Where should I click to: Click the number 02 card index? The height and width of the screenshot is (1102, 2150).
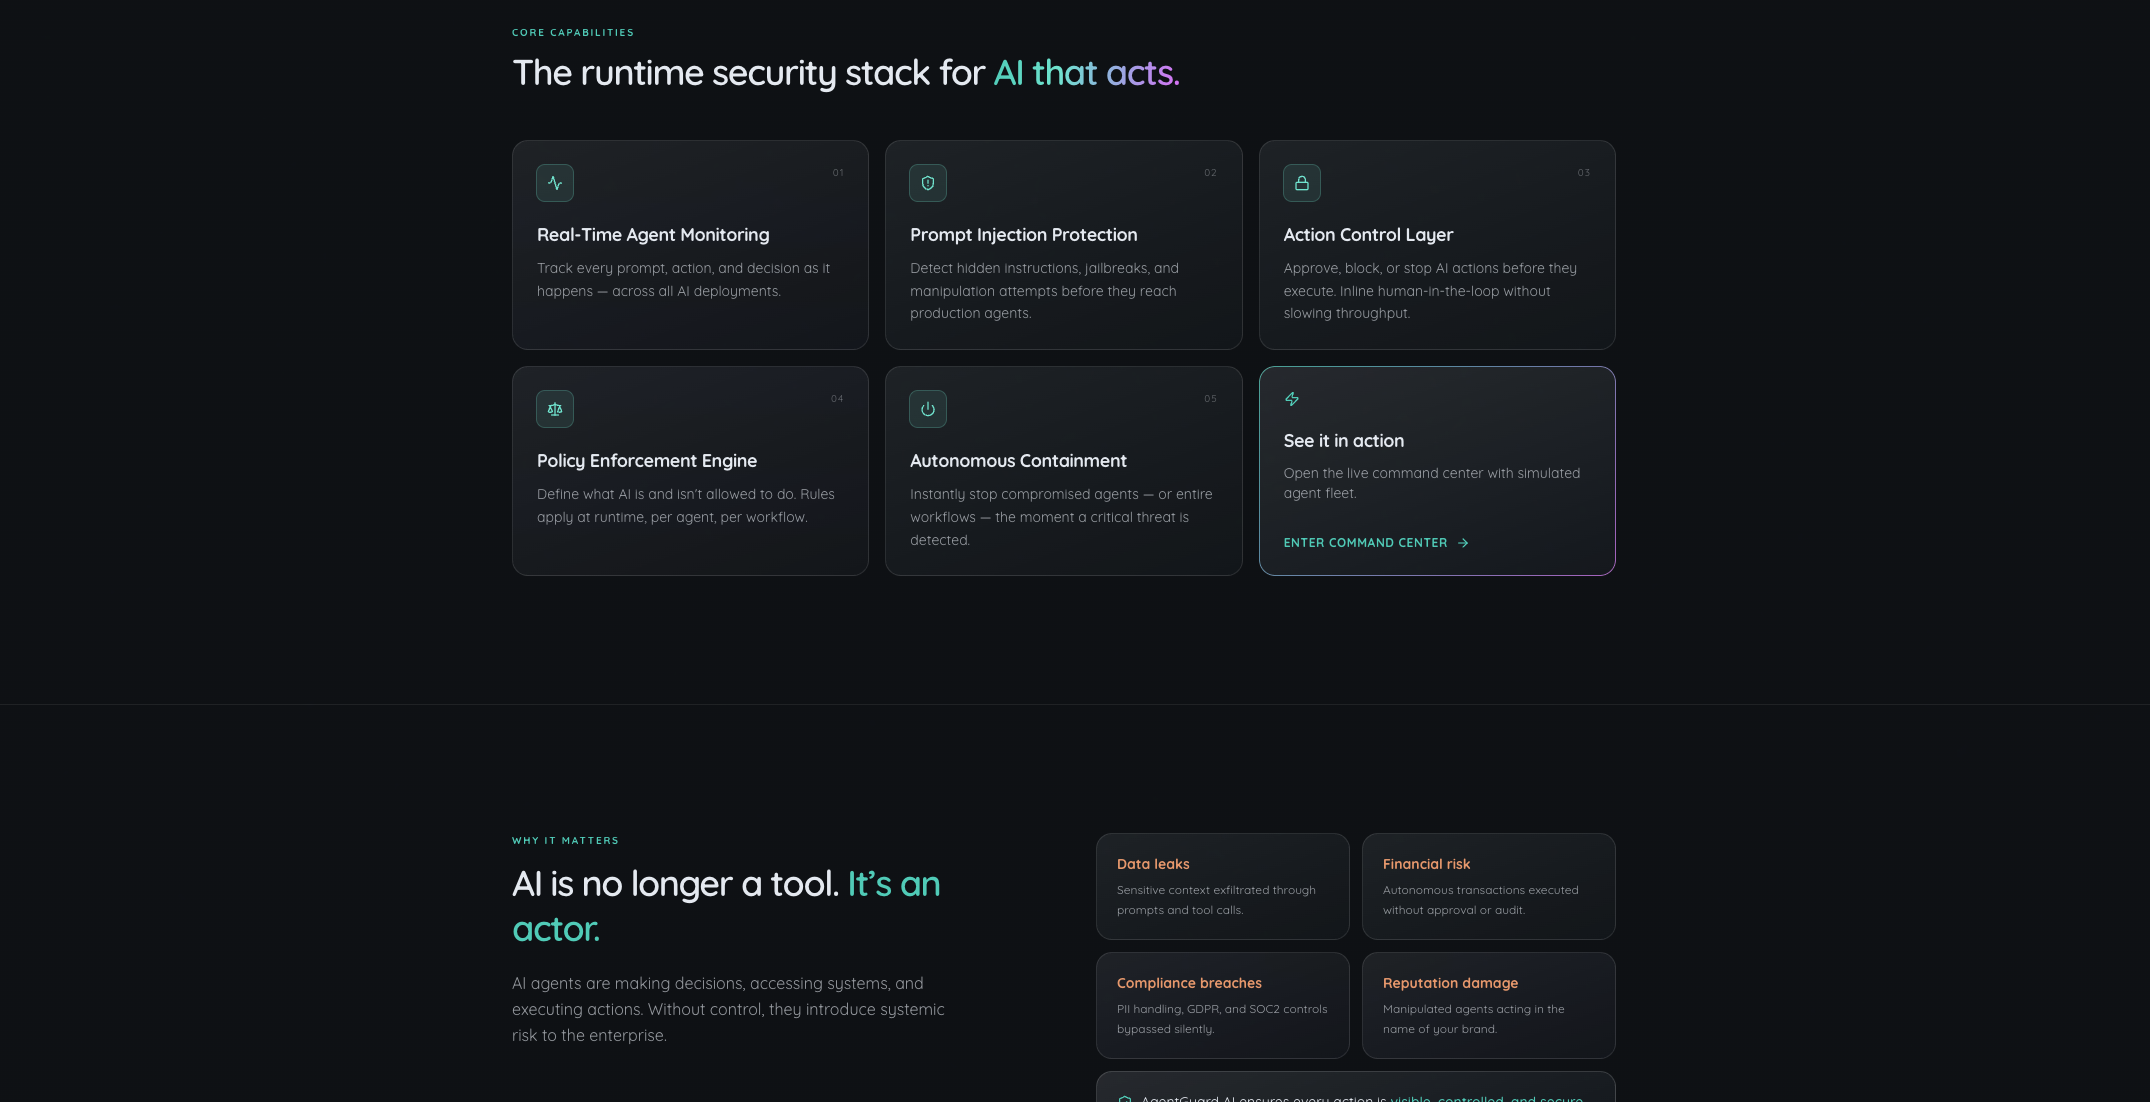pos(1210,173)
